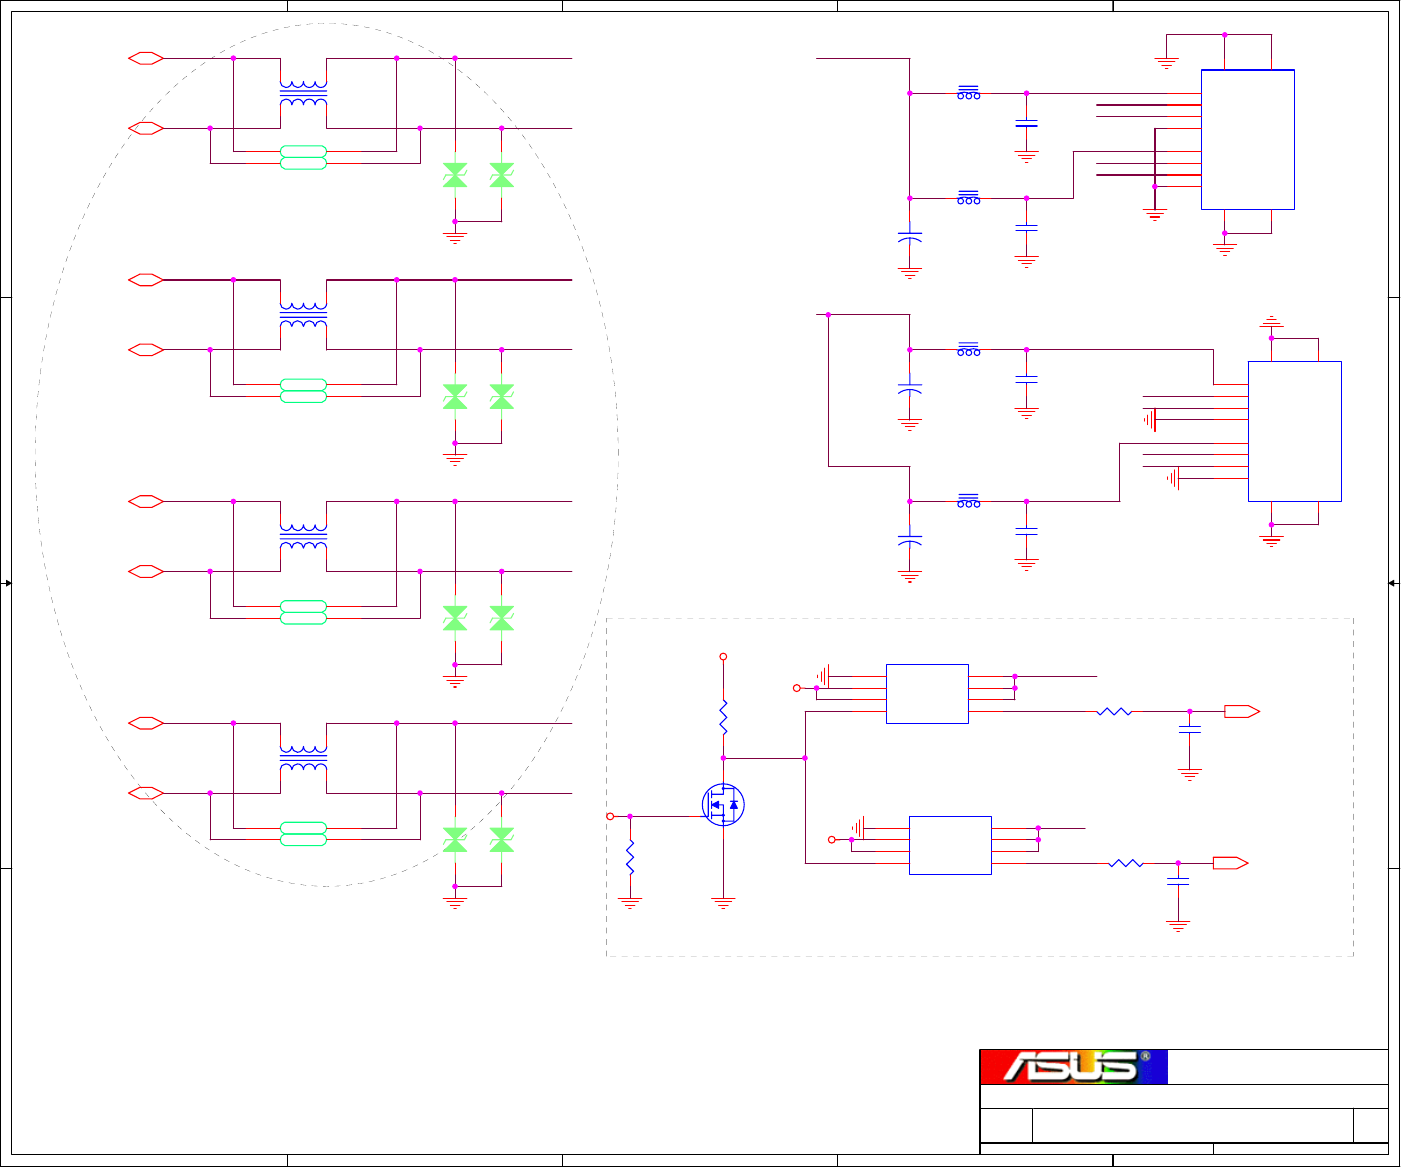Screen dimensions: 1401x1167
Task: Select the bottommost polarized capacitor symbol
Action: [x=910, y=541]
